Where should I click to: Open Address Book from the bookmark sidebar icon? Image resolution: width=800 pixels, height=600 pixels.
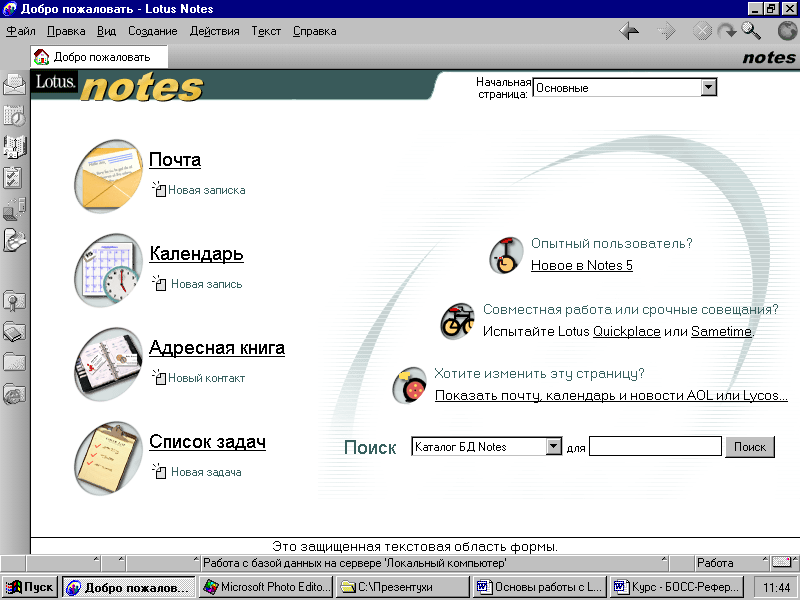click(x=14, y=147)
